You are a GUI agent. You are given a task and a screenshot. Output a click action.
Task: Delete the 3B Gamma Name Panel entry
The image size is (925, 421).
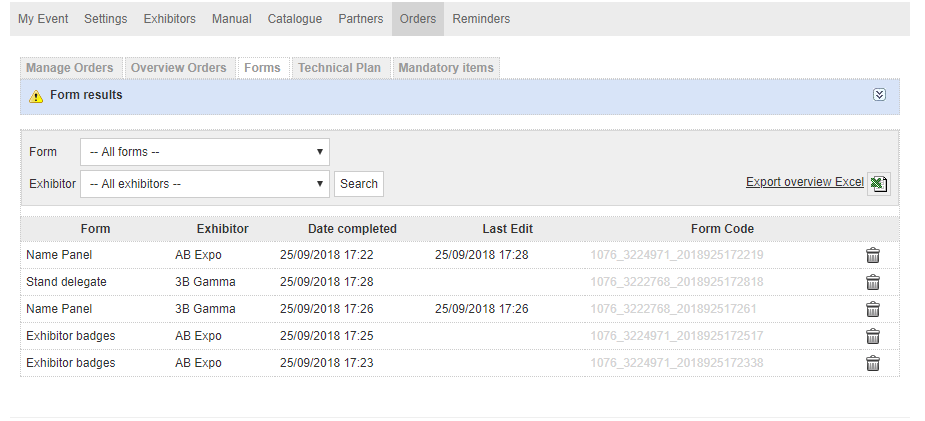tap(872, 309)
